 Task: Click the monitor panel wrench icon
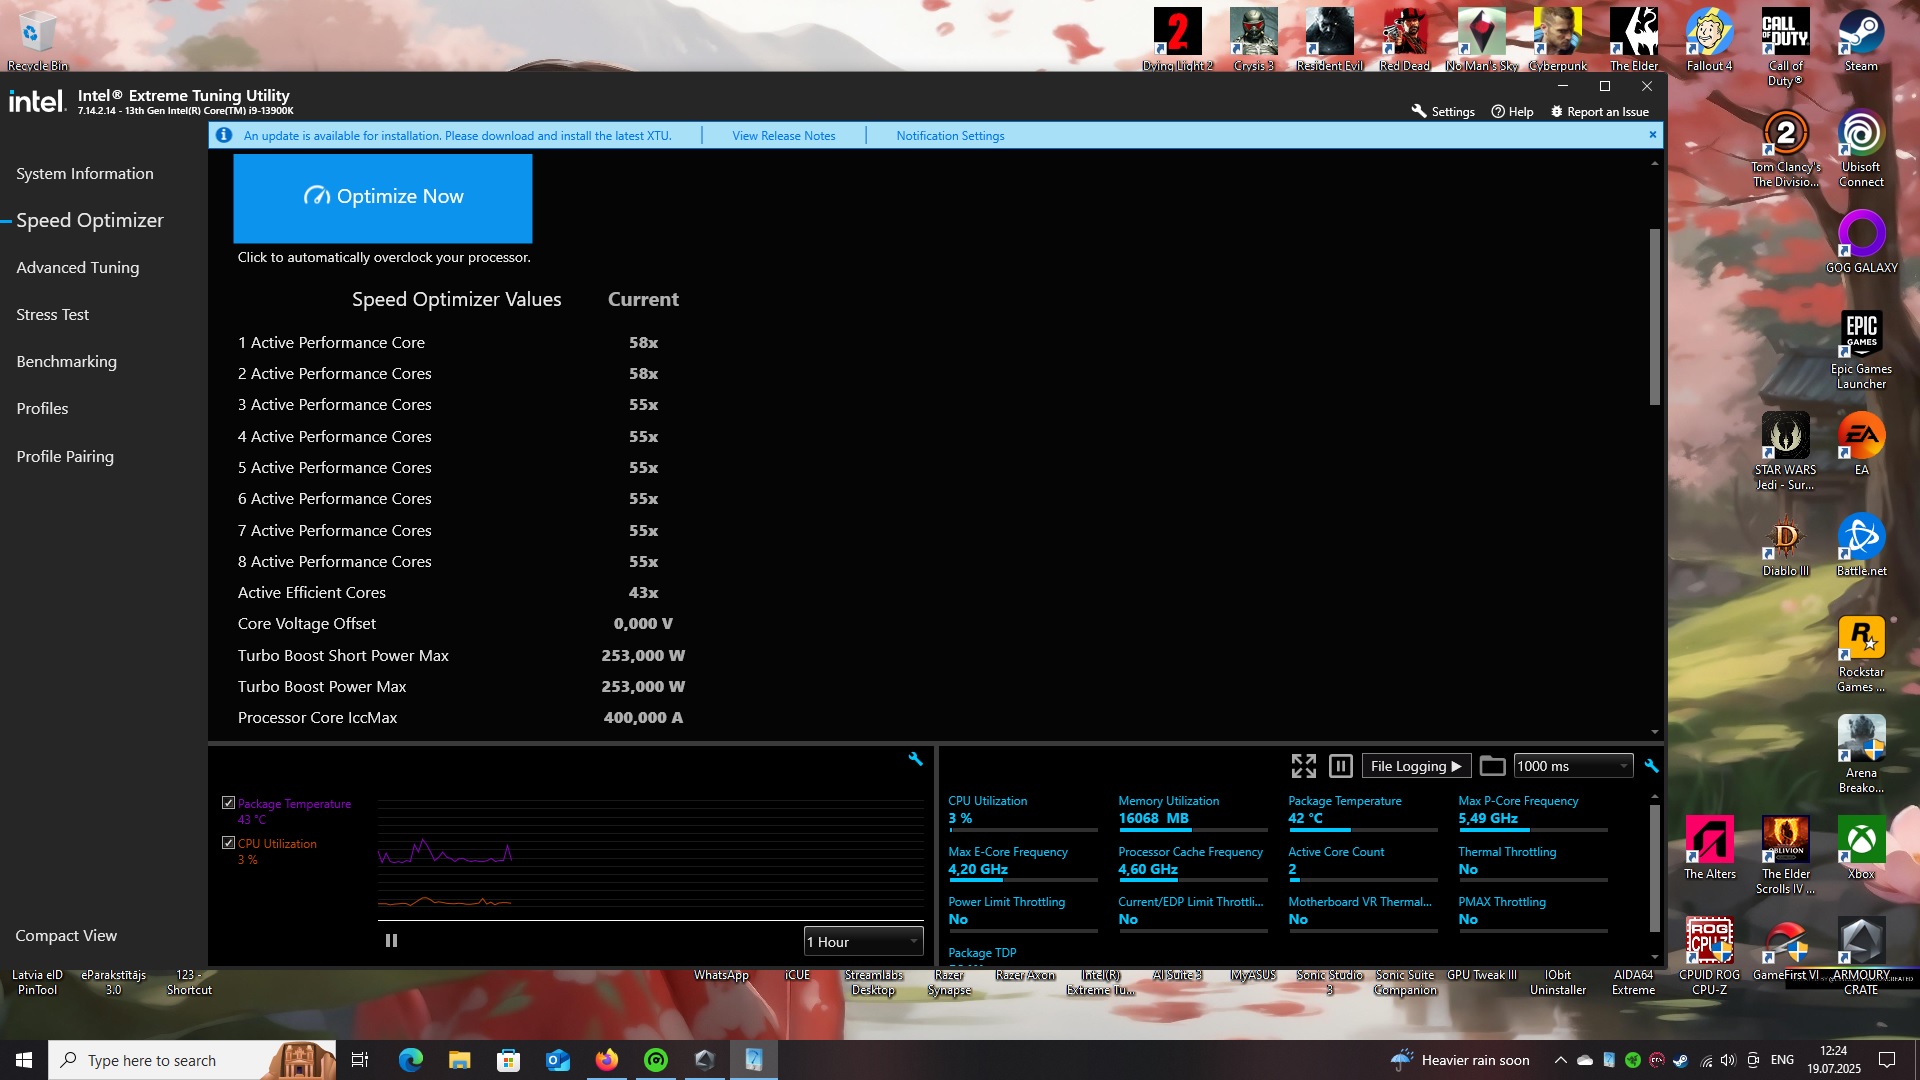coord(1651,766)
